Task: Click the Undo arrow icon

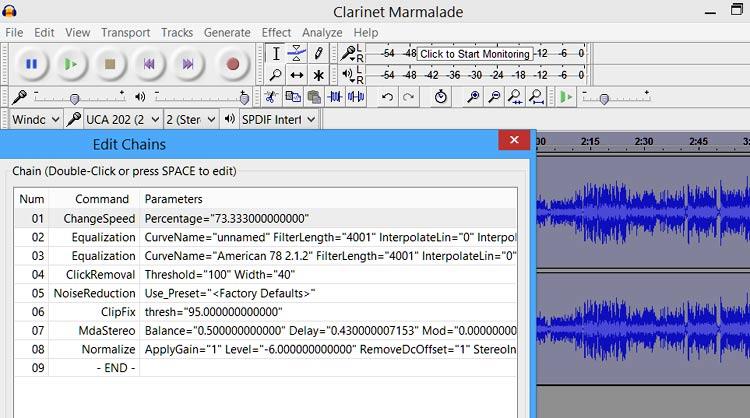Action: click(387, 97)
